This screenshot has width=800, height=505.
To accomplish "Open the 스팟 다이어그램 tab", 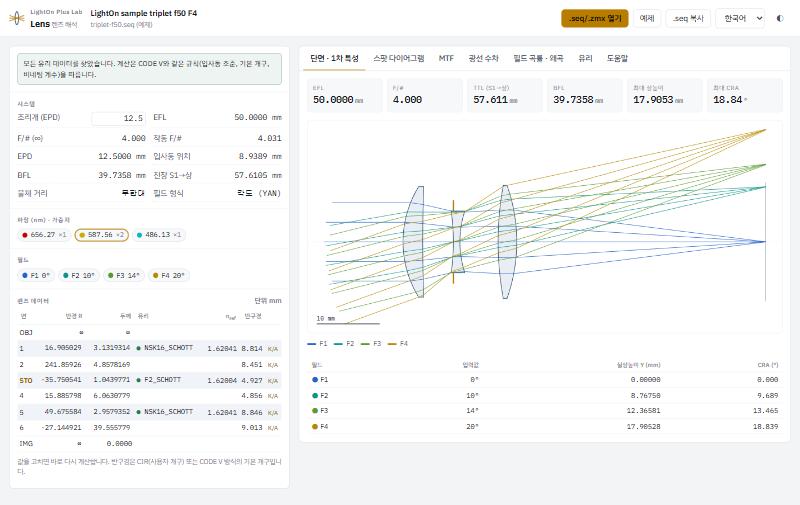I will click(x=398, y=58).
